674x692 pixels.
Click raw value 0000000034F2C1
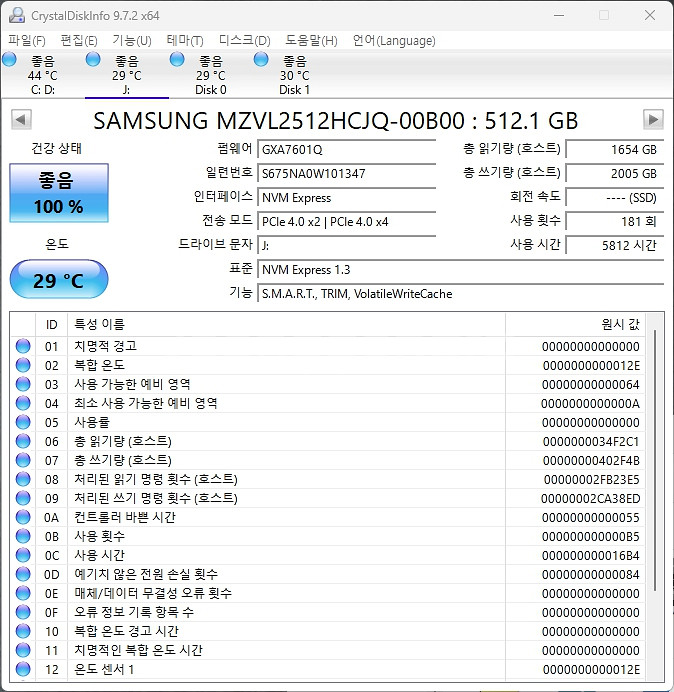point(591,442)
